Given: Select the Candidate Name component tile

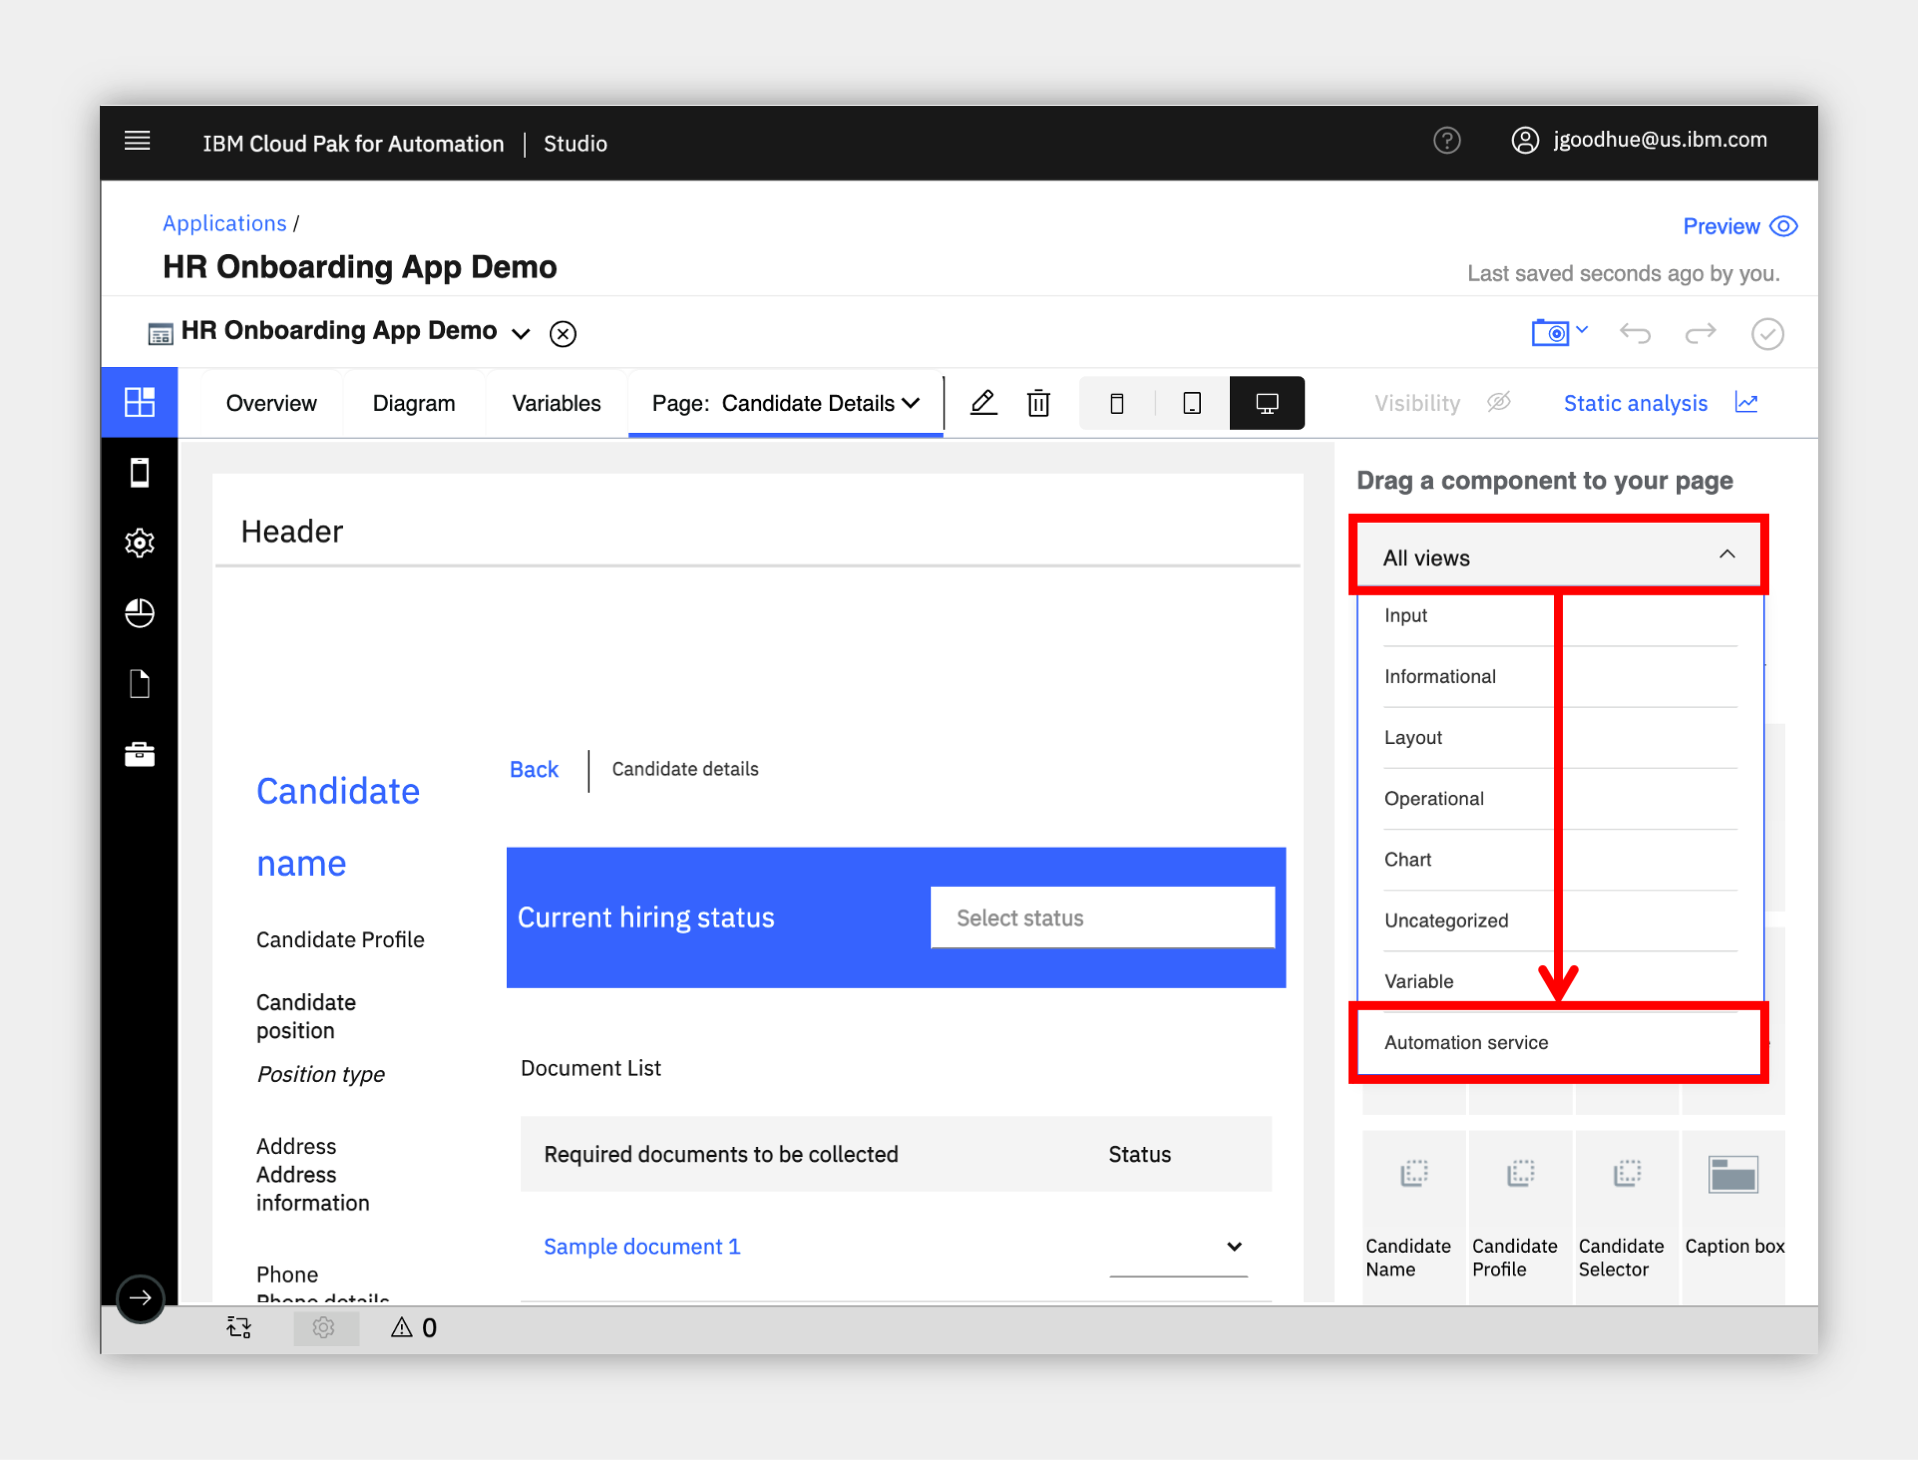Looking at the screenshot, I should 1413,1215.
